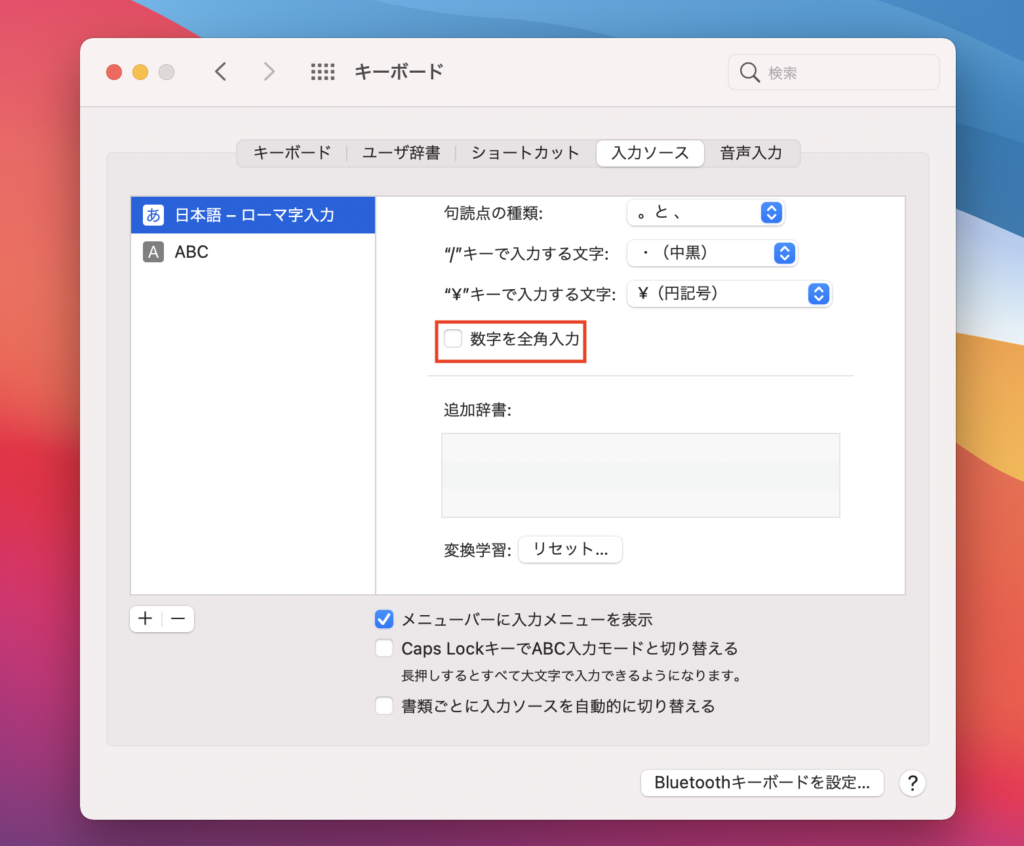Open the ショートカット tab
The height and width of the screenshot is (846, 1024).
pyautogui.click(x=525, y=153)
